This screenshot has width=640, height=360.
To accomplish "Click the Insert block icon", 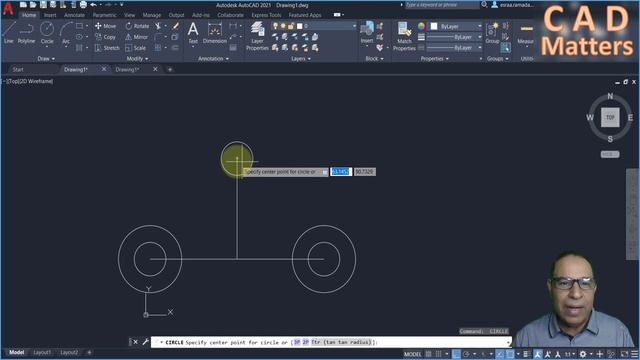I will click(x=367, y=32).
